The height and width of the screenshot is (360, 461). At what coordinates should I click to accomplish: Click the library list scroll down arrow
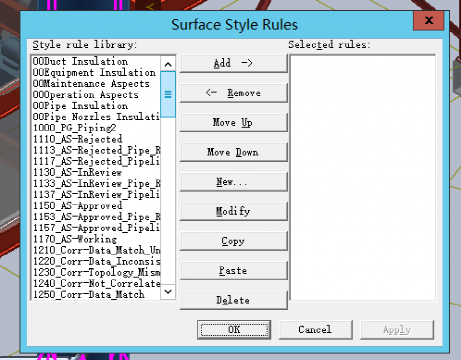[x=168, y=292]
